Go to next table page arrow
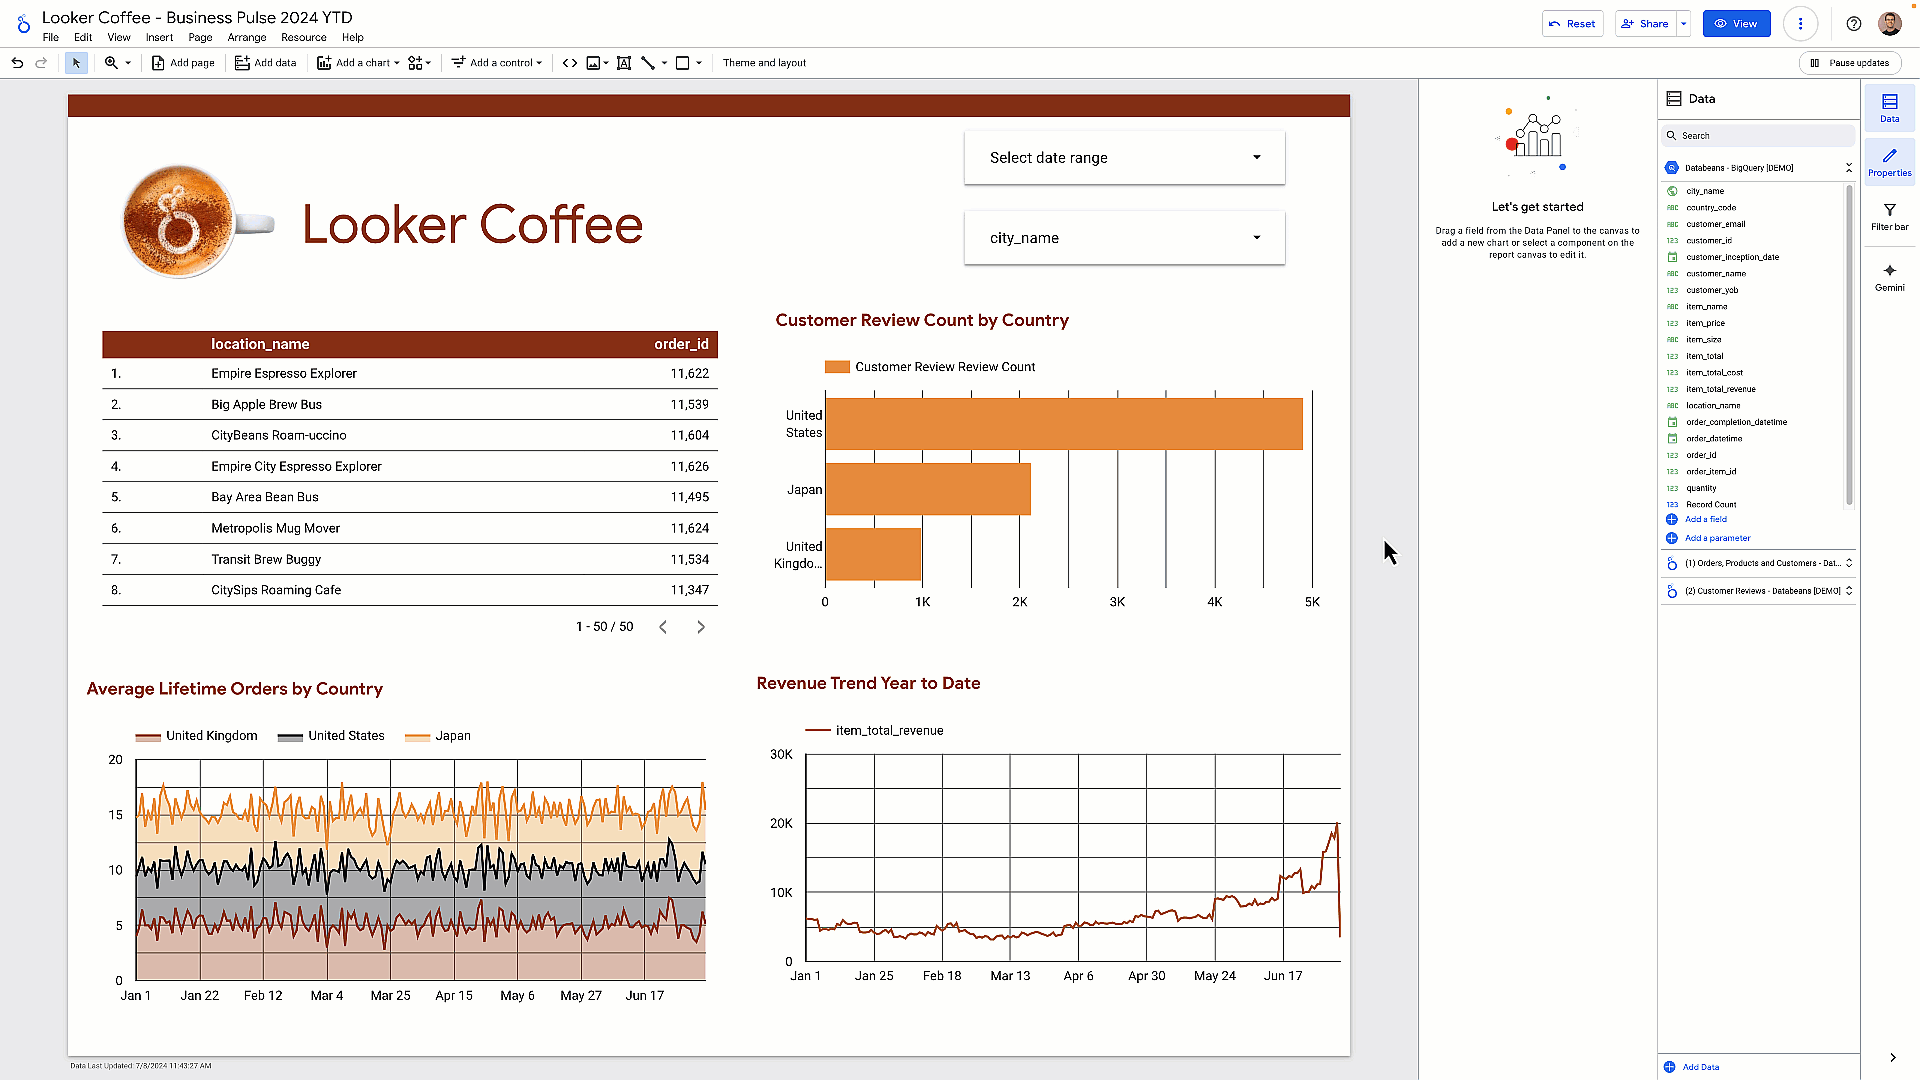 701,627
